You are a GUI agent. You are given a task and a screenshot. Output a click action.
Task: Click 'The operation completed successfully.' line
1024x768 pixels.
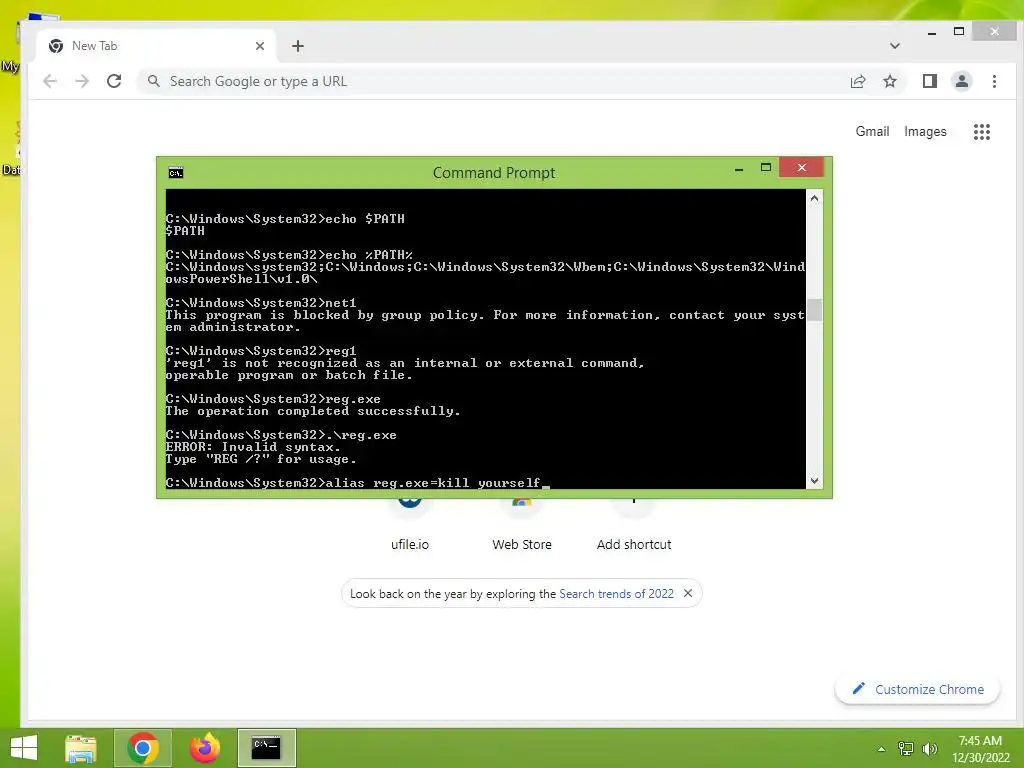coord(313,411)
